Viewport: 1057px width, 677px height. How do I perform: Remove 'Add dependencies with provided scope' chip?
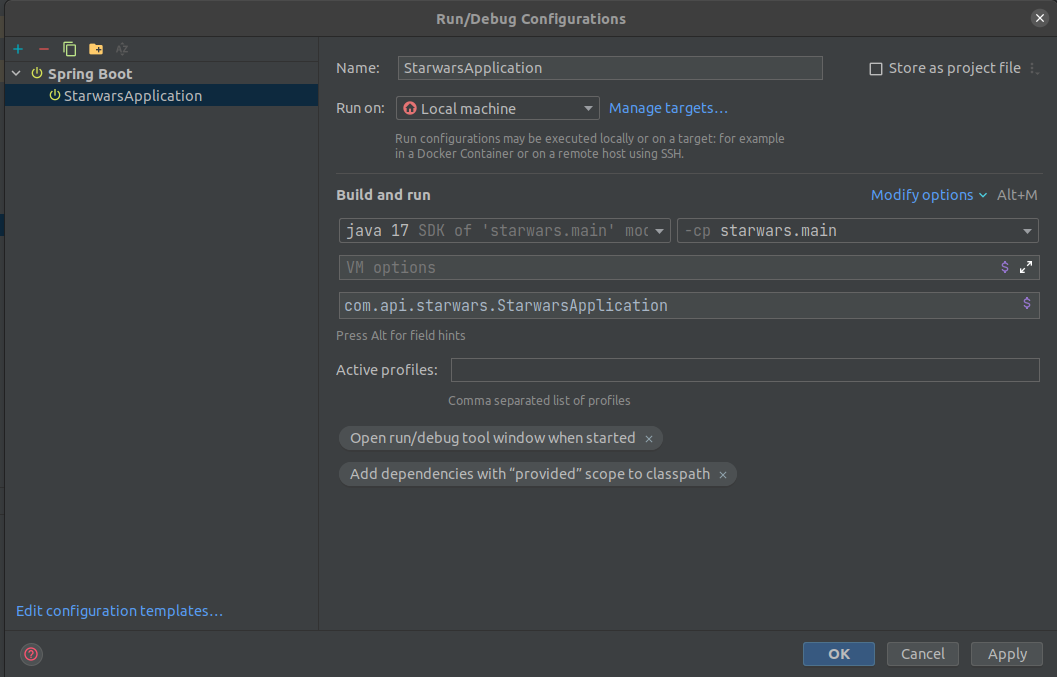coord(723,475)
